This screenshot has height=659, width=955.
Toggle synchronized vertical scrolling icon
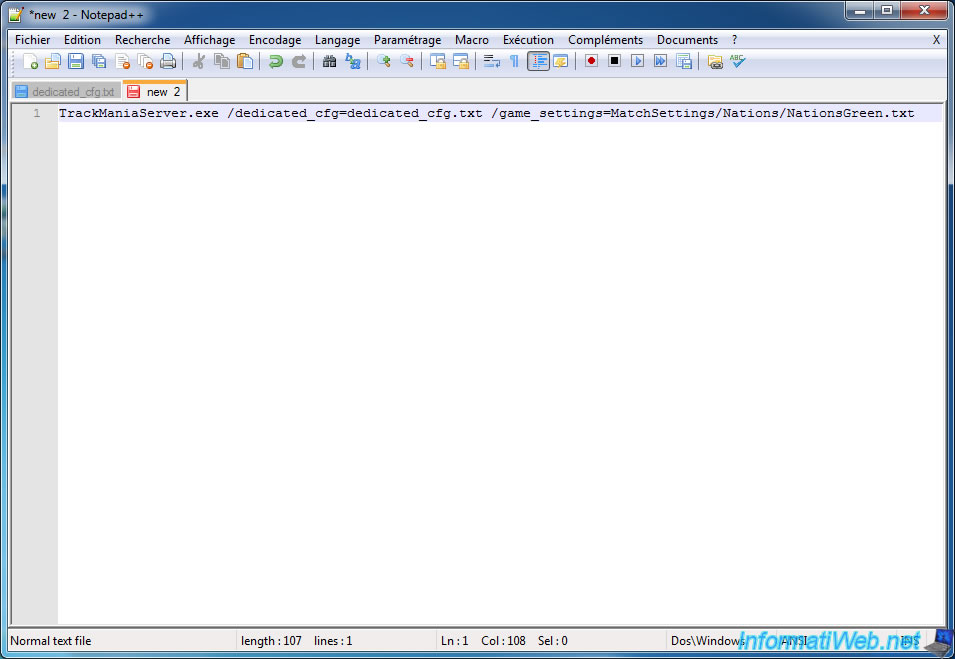[x=437, y=61]
